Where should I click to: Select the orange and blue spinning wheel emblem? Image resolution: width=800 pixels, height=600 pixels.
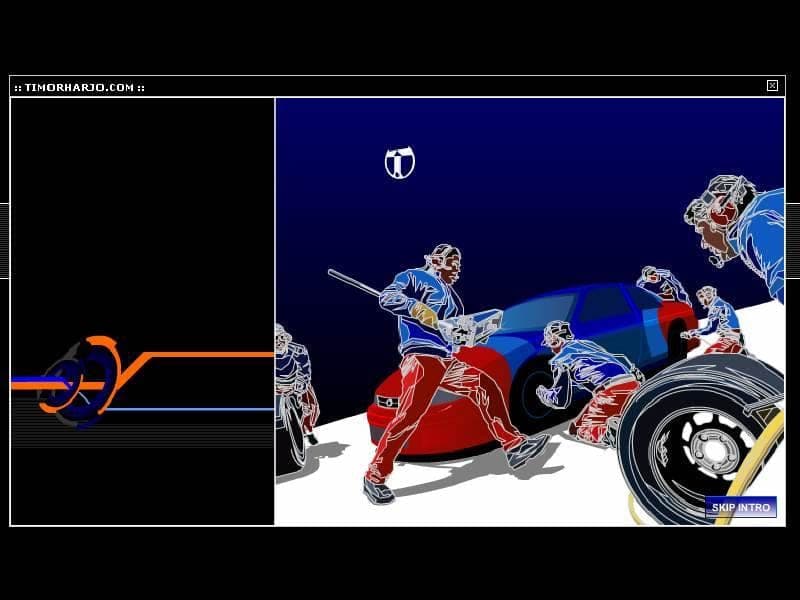pos(80,382)
